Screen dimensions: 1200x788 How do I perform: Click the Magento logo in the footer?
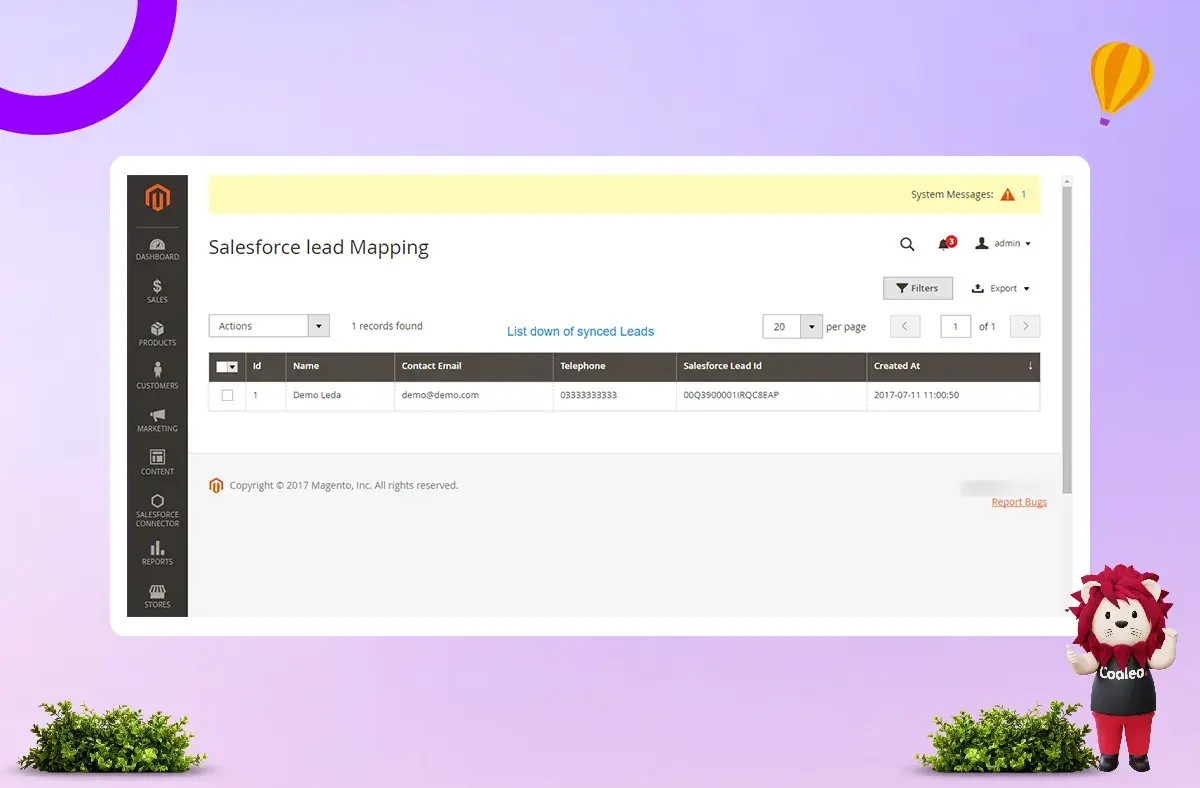[x=216, y=486]
